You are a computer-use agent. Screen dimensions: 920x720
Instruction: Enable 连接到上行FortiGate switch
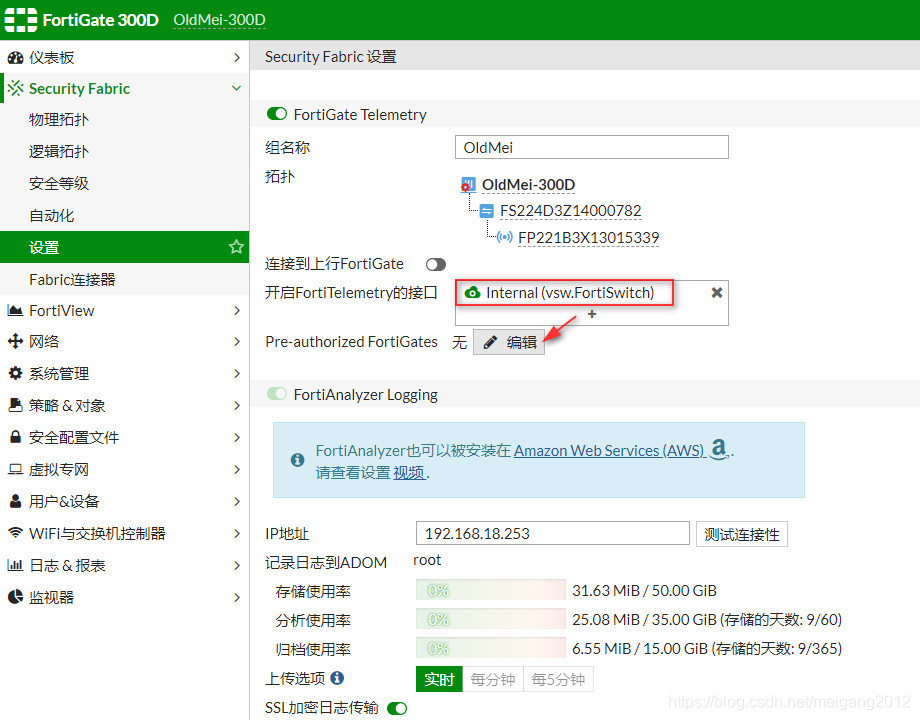pos(436,265)
